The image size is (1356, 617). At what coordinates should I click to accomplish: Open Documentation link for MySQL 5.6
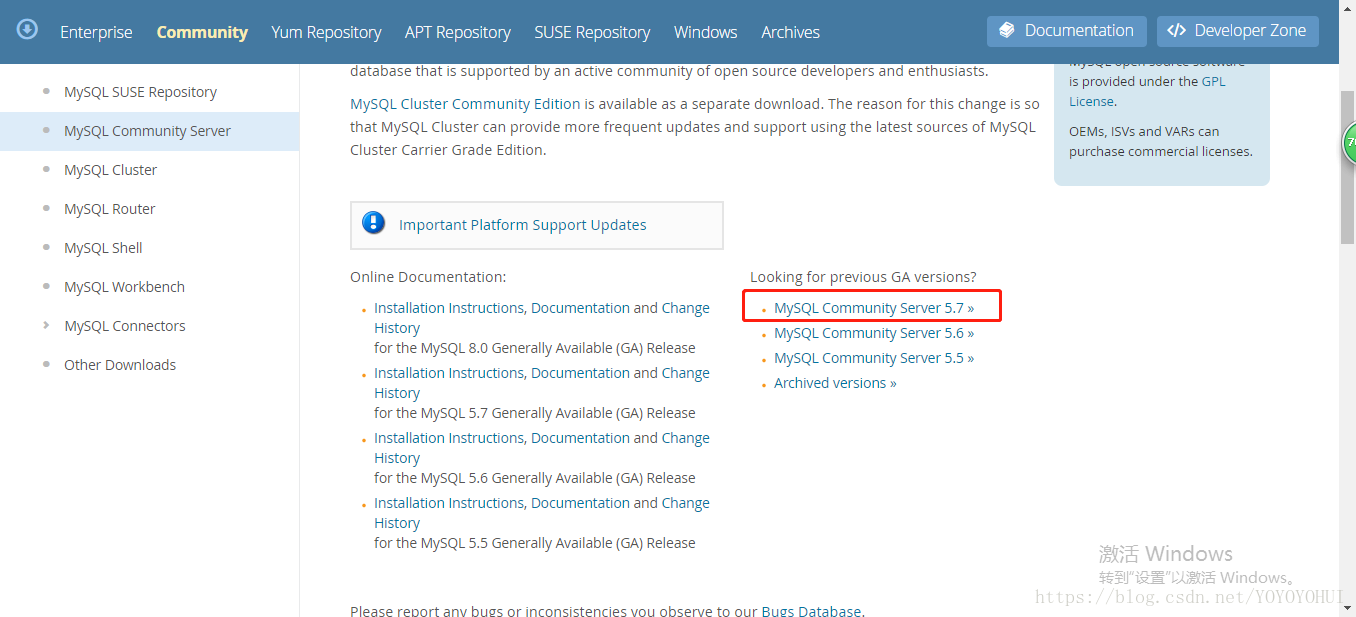tap(580, 438)
